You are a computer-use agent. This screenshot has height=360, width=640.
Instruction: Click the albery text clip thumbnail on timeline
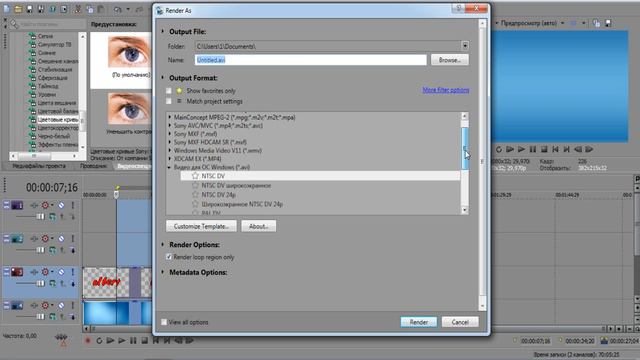pos(106,282)
